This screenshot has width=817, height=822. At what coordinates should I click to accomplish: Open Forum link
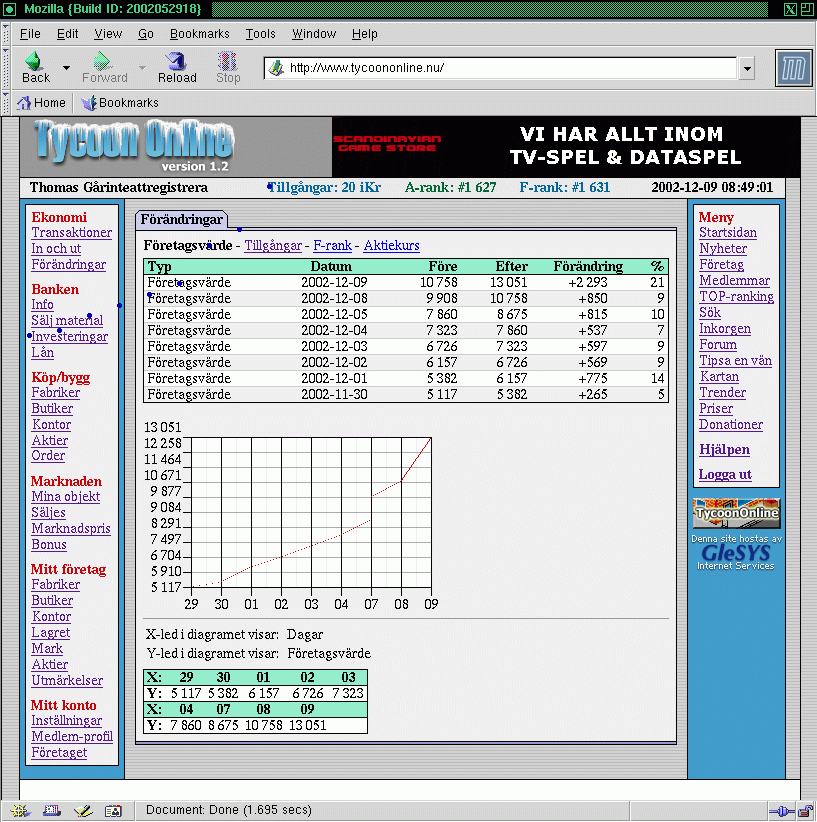tap(718, 345)
